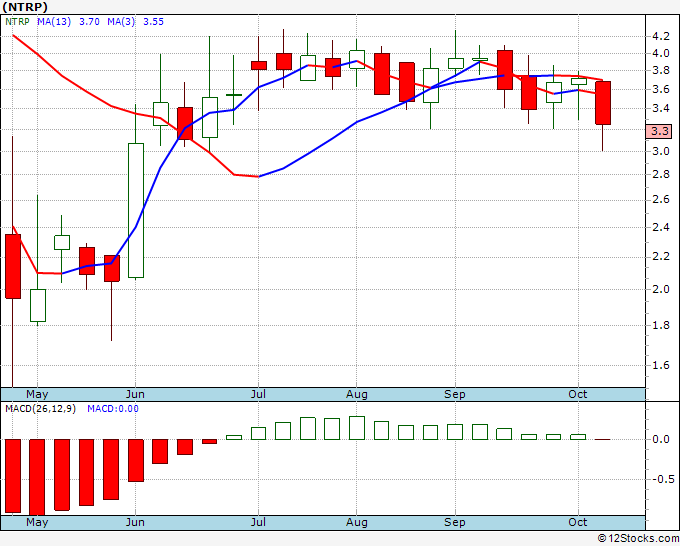
Task: Click the 1.8 price axis label
Action: click(x=660, y=325)
